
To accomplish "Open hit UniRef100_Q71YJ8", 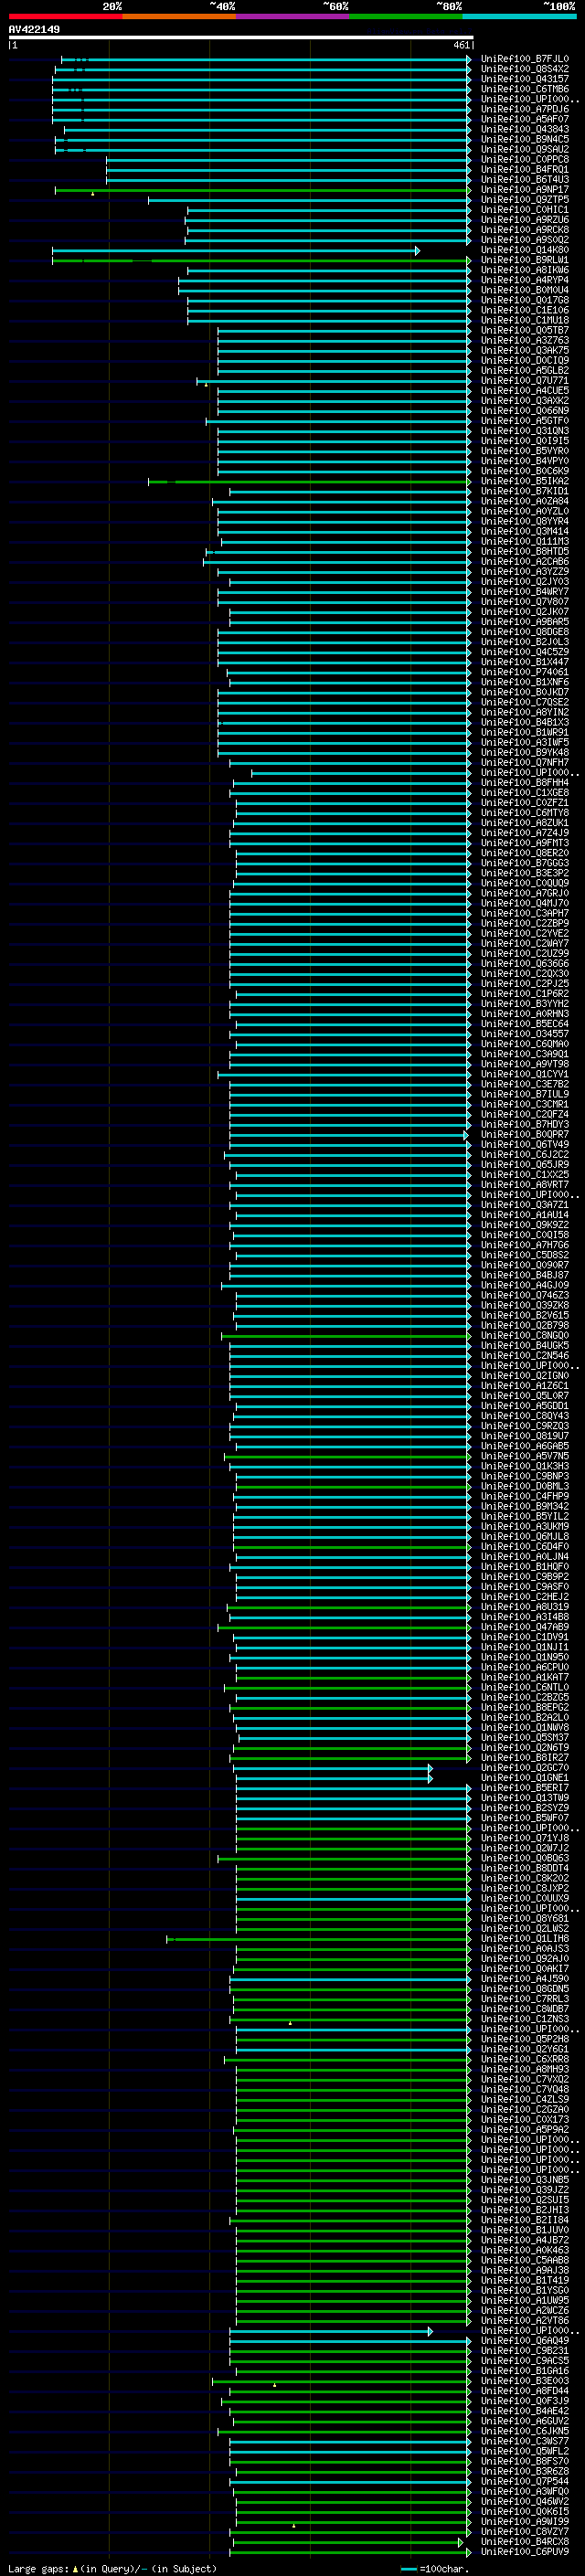I will coord(524,1838).
